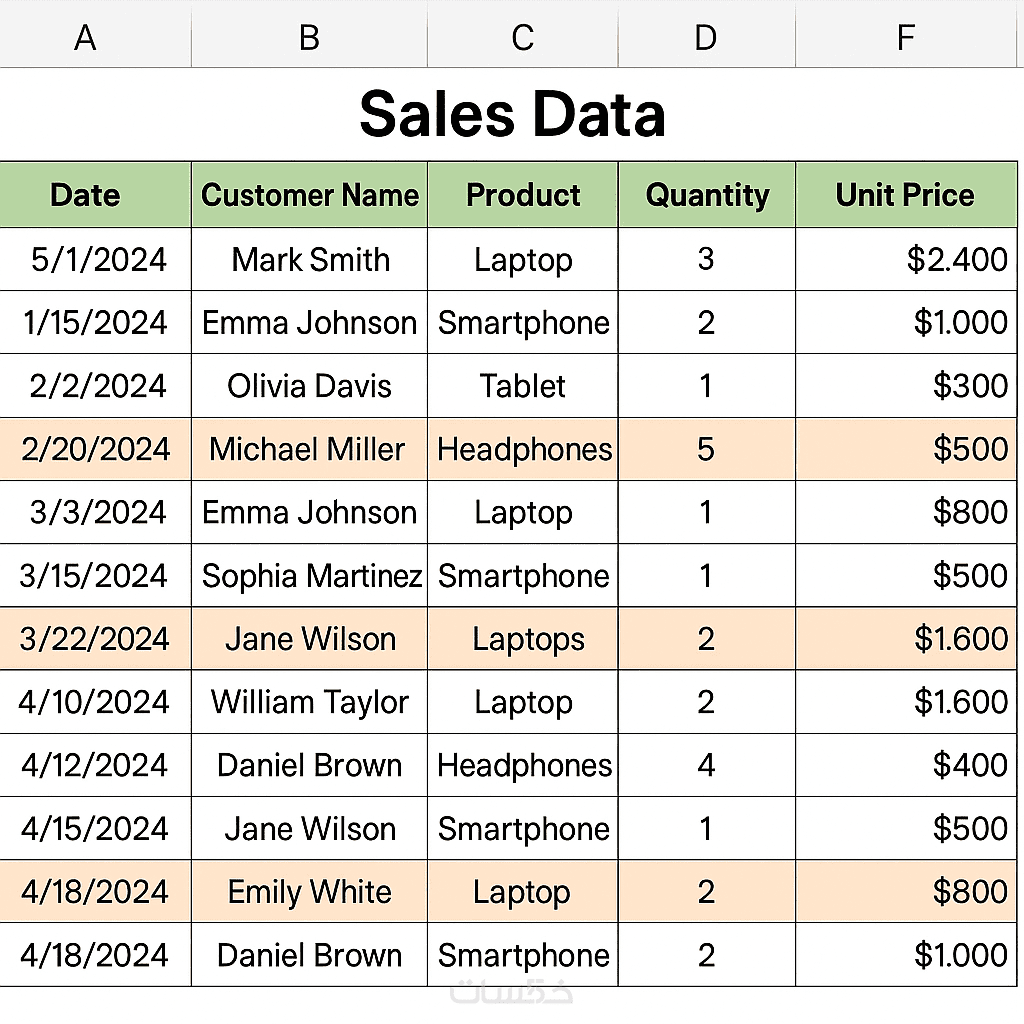Viewport: 1024px width, 1024px height.
Task: Click the Sophia Martinez cell
Action: tap(311, 576)
